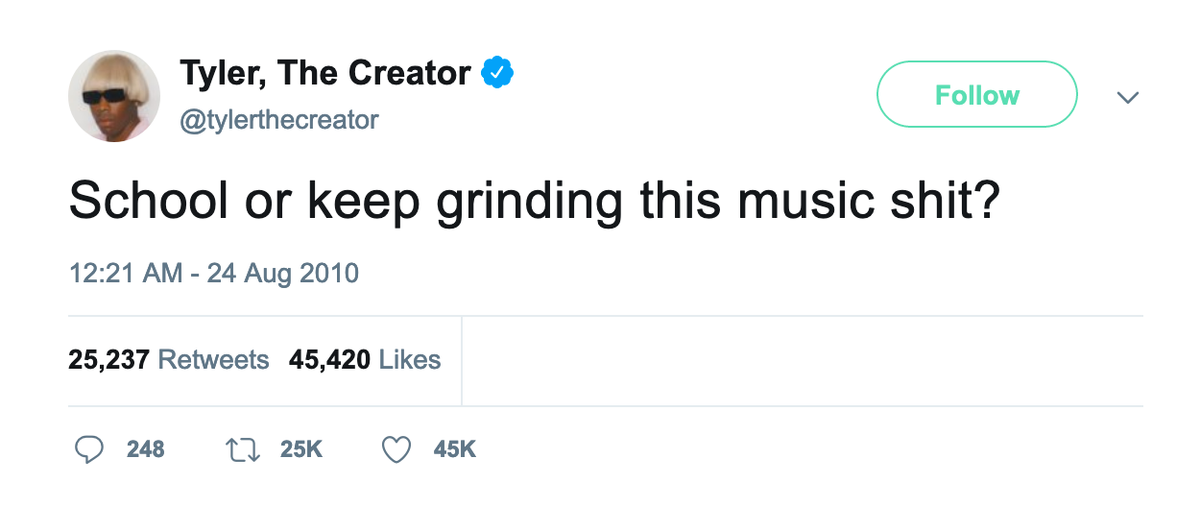1200x507 pixels.
Task: Click the 25K retweet count
Action: pos(301,450)
